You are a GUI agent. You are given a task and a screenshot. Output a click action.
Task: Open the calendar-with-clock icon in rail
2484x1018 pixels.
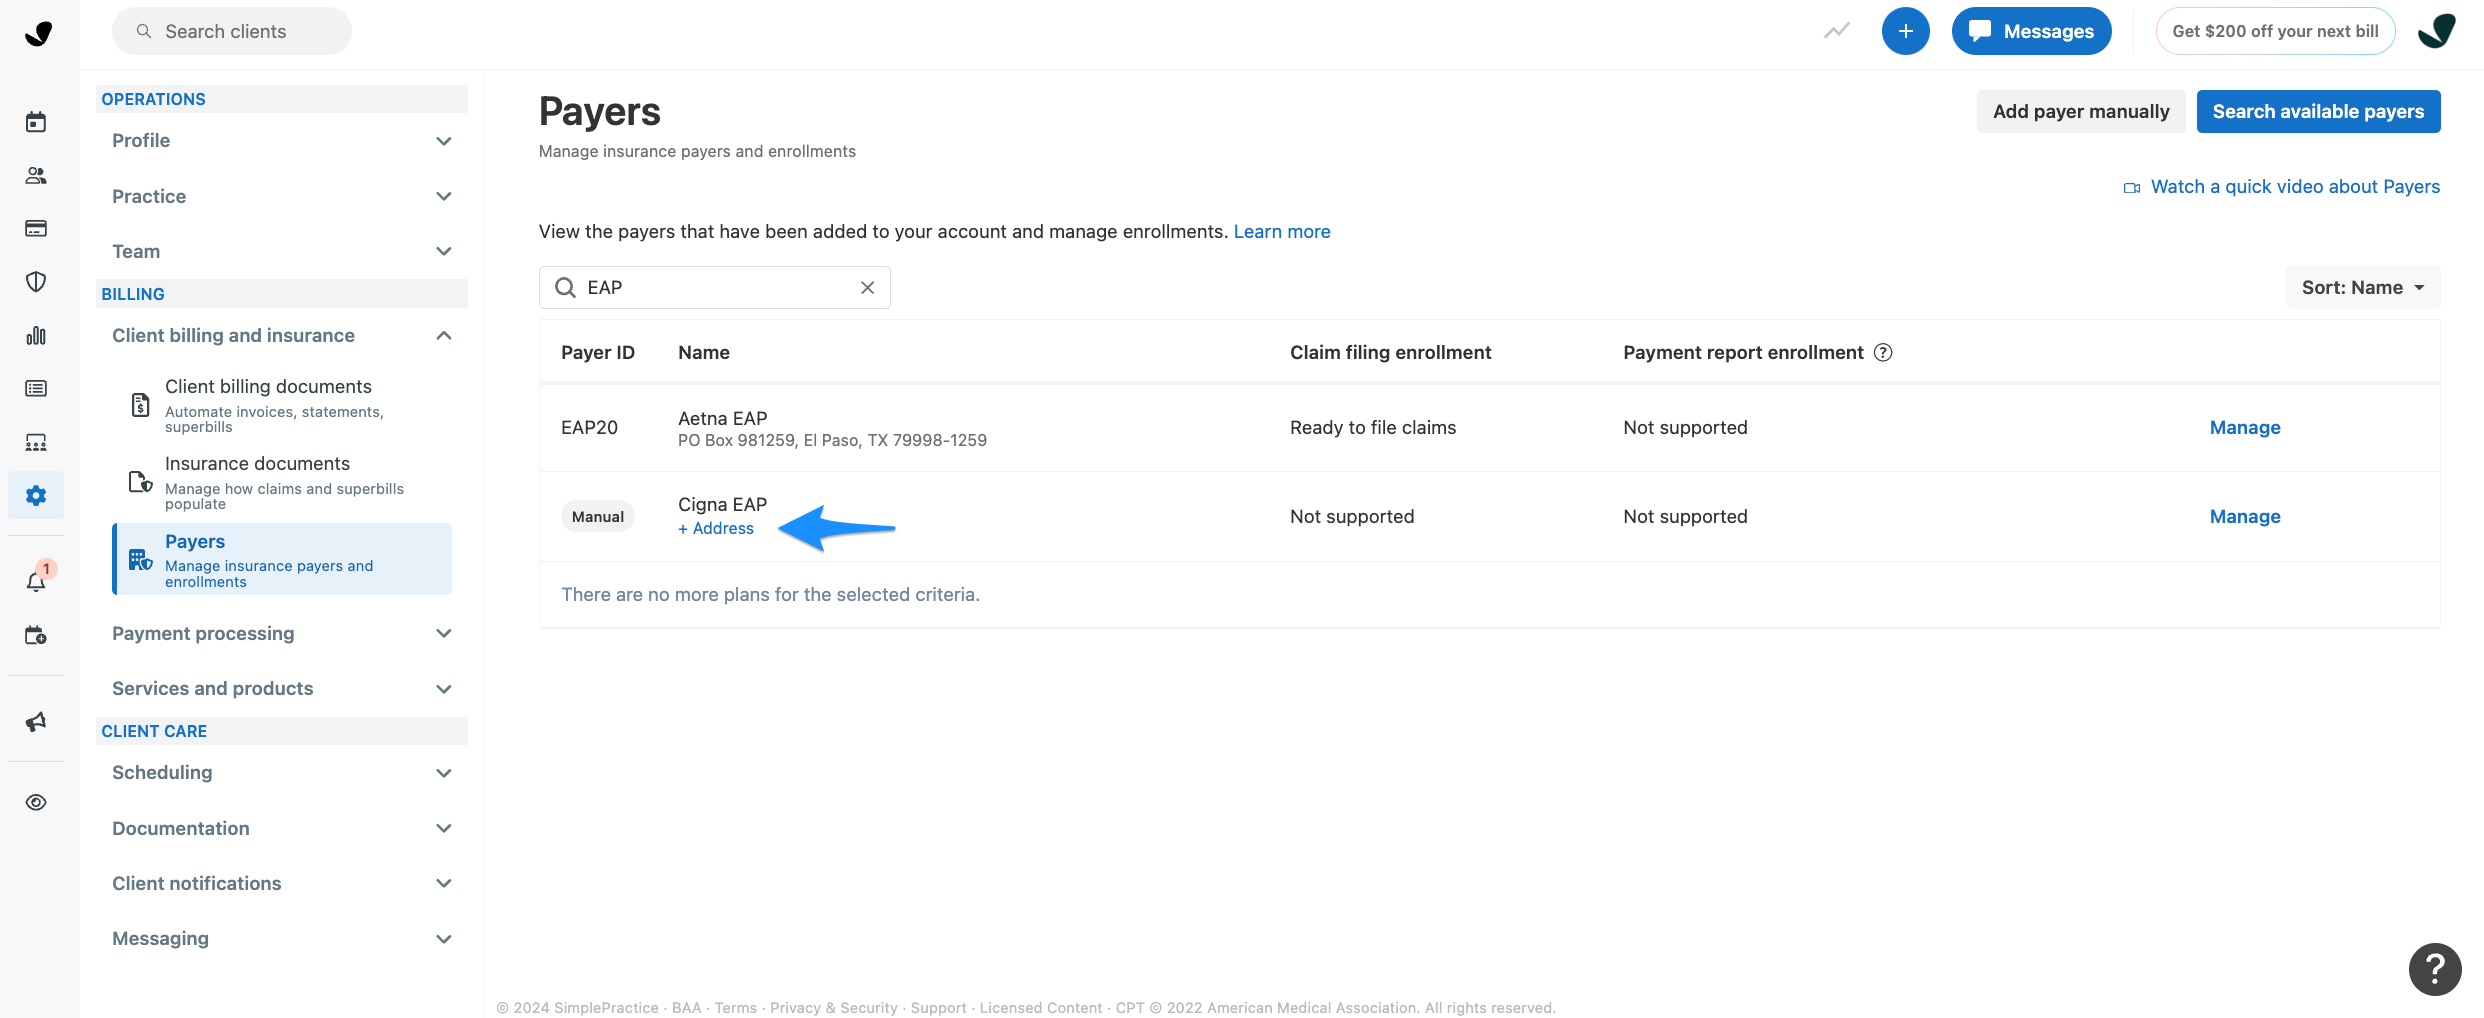coord(36,635)
